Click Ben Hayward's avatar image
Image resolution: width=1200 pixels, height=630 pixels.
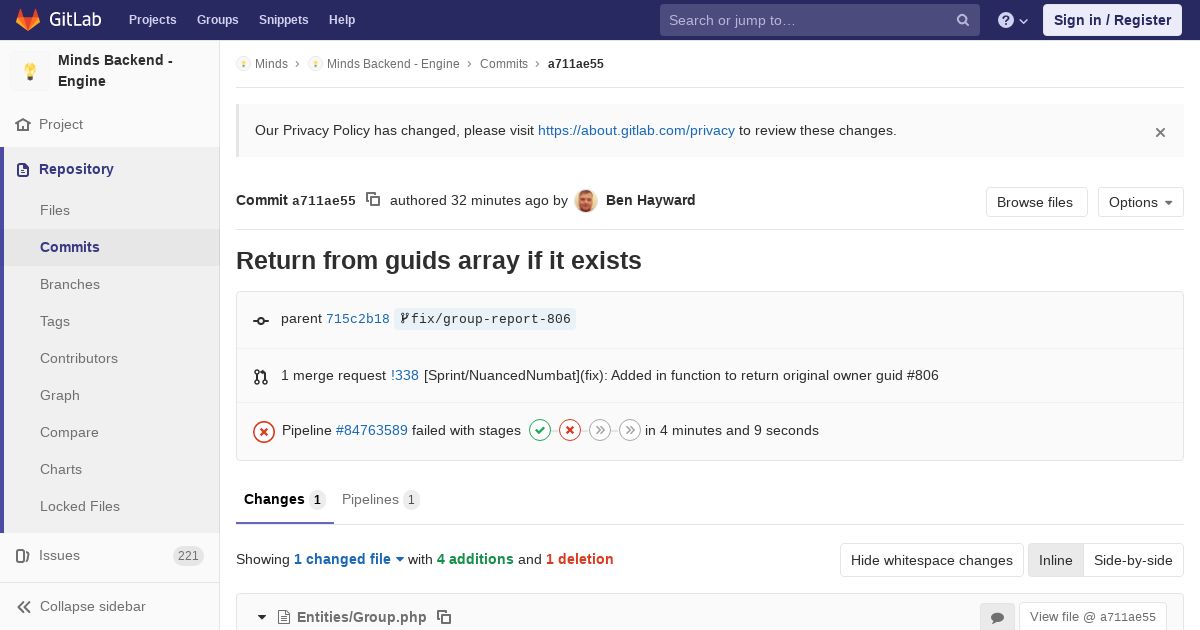coord(587,201)
